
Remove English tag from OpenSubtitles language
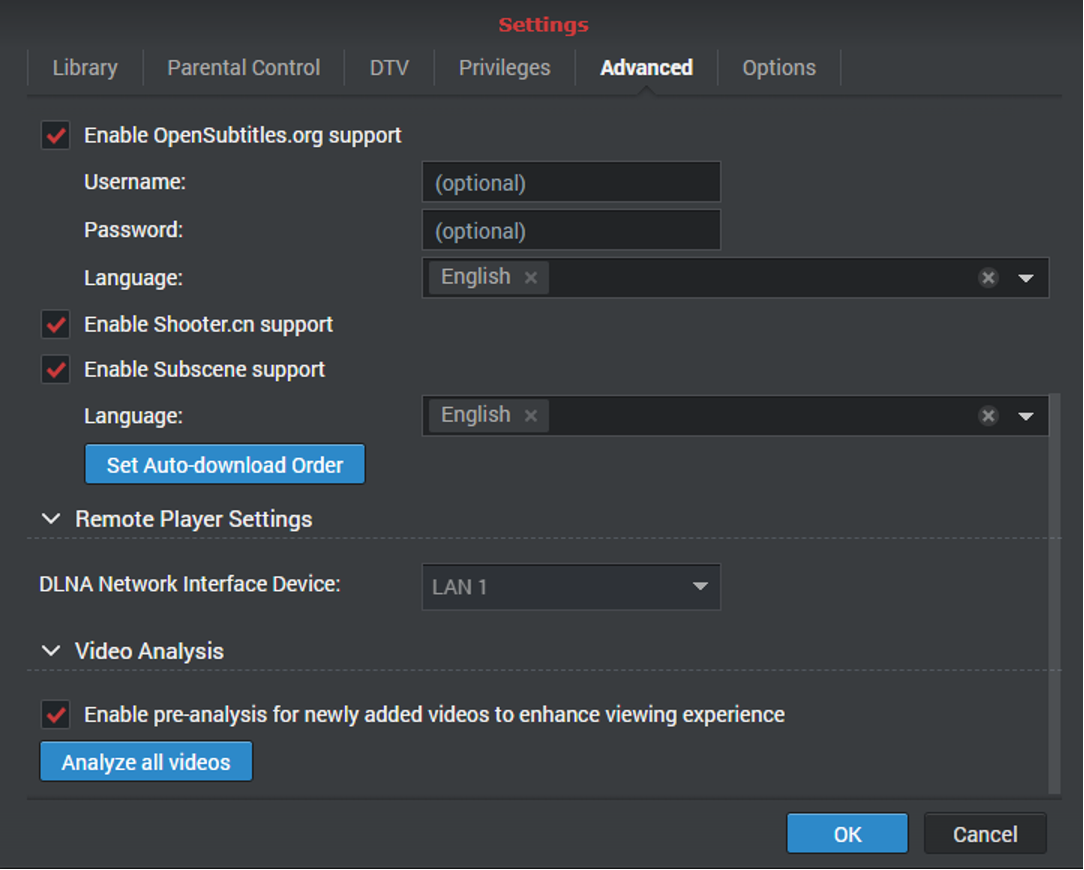tap(531, 277)
